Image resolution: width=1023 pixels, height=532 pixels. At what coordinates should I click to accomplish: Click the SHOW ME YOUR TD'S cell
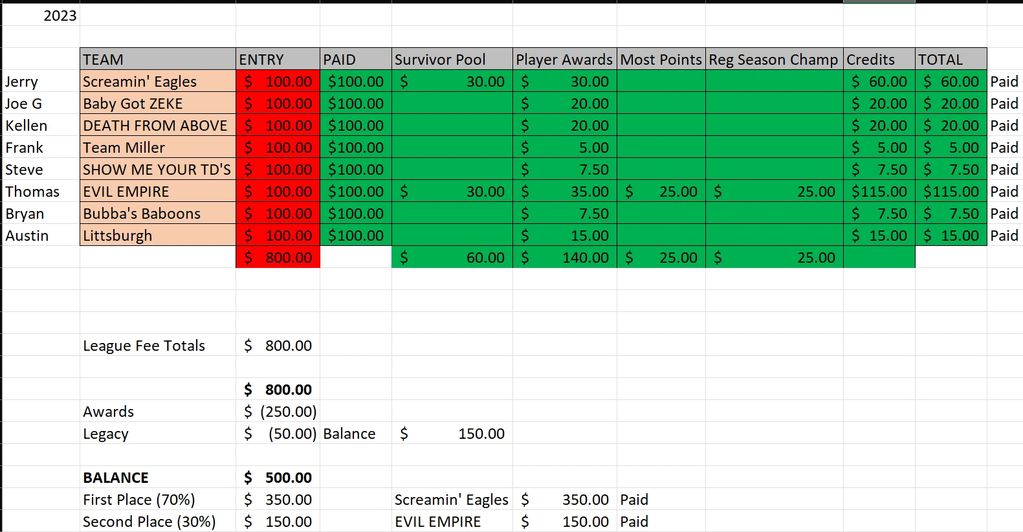click(x=158, y=170)
